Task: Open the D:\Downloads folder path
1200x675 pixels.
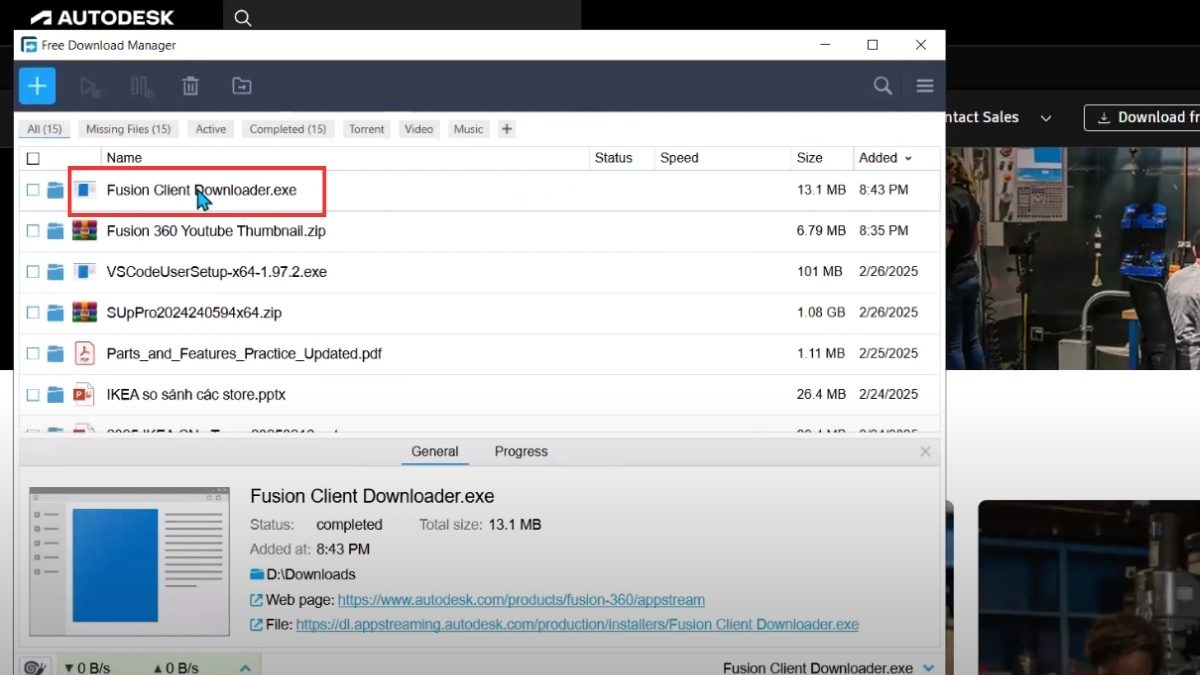Action: [x=311, y=575]
